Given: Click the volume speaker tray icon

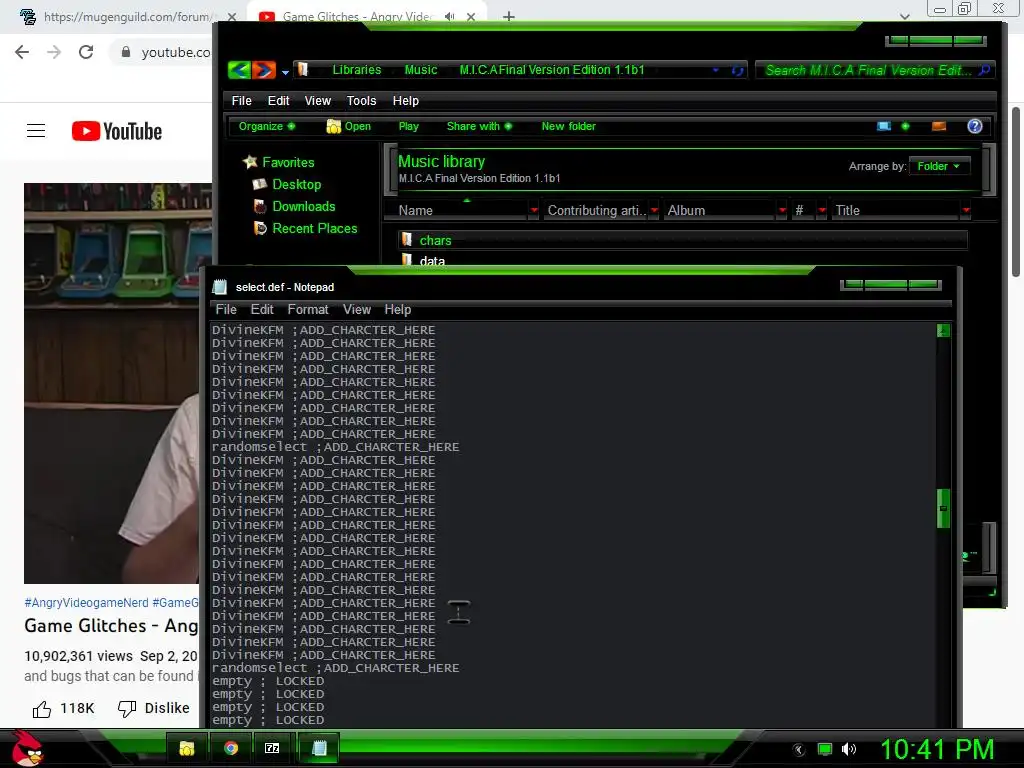Looking at the screenshot, I should pos(848,750).
